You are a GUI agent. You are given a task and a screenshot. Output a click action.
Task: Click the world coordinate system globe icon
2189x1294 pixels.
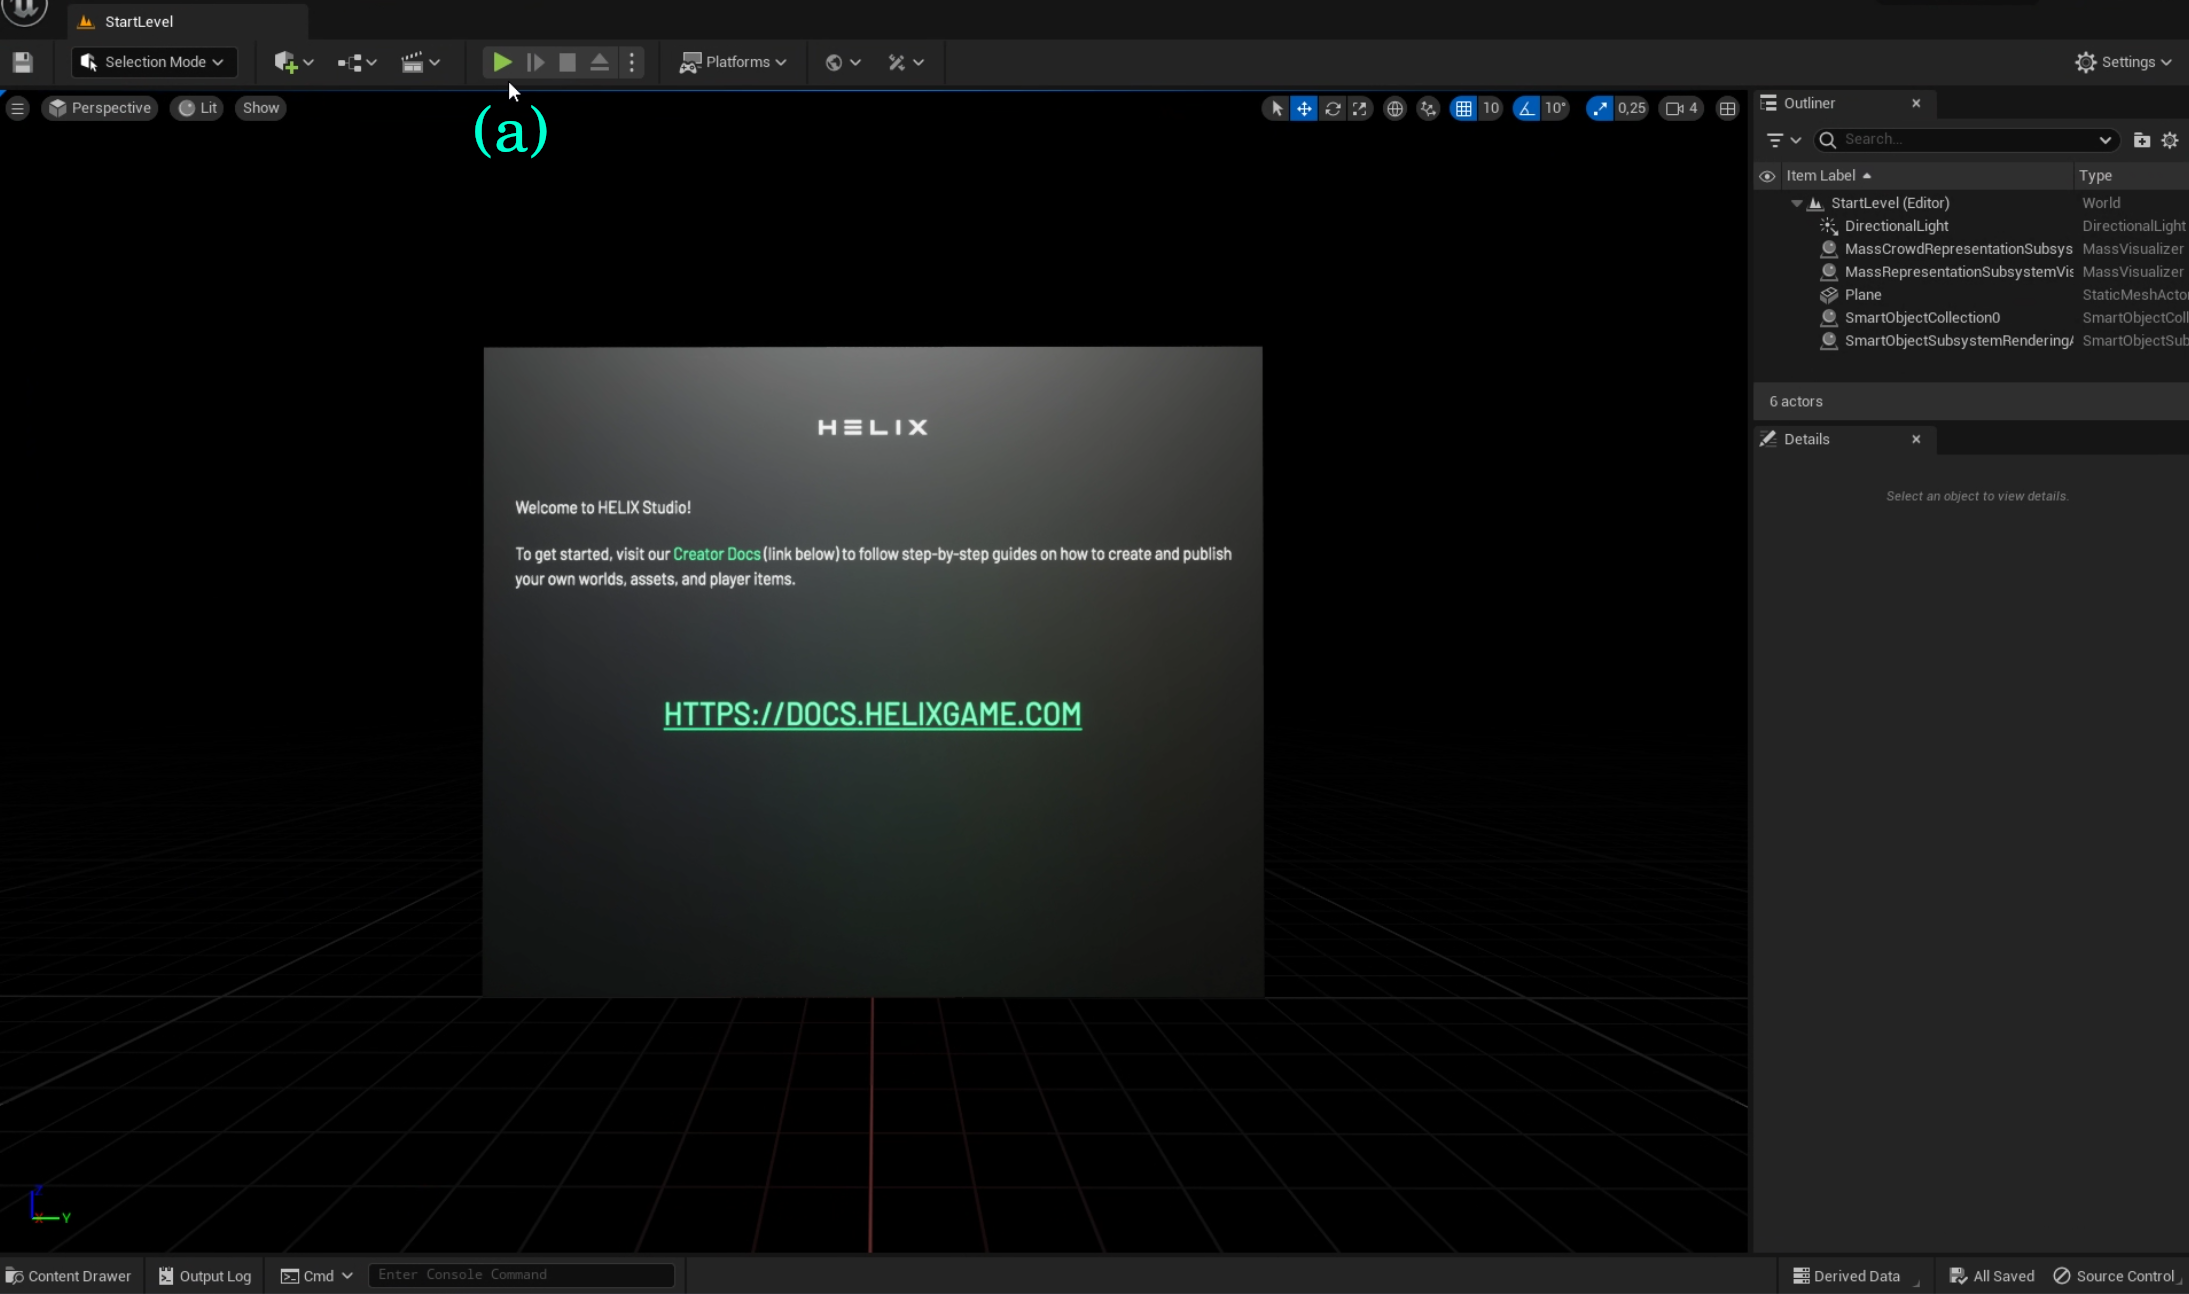click(1394, 108)
